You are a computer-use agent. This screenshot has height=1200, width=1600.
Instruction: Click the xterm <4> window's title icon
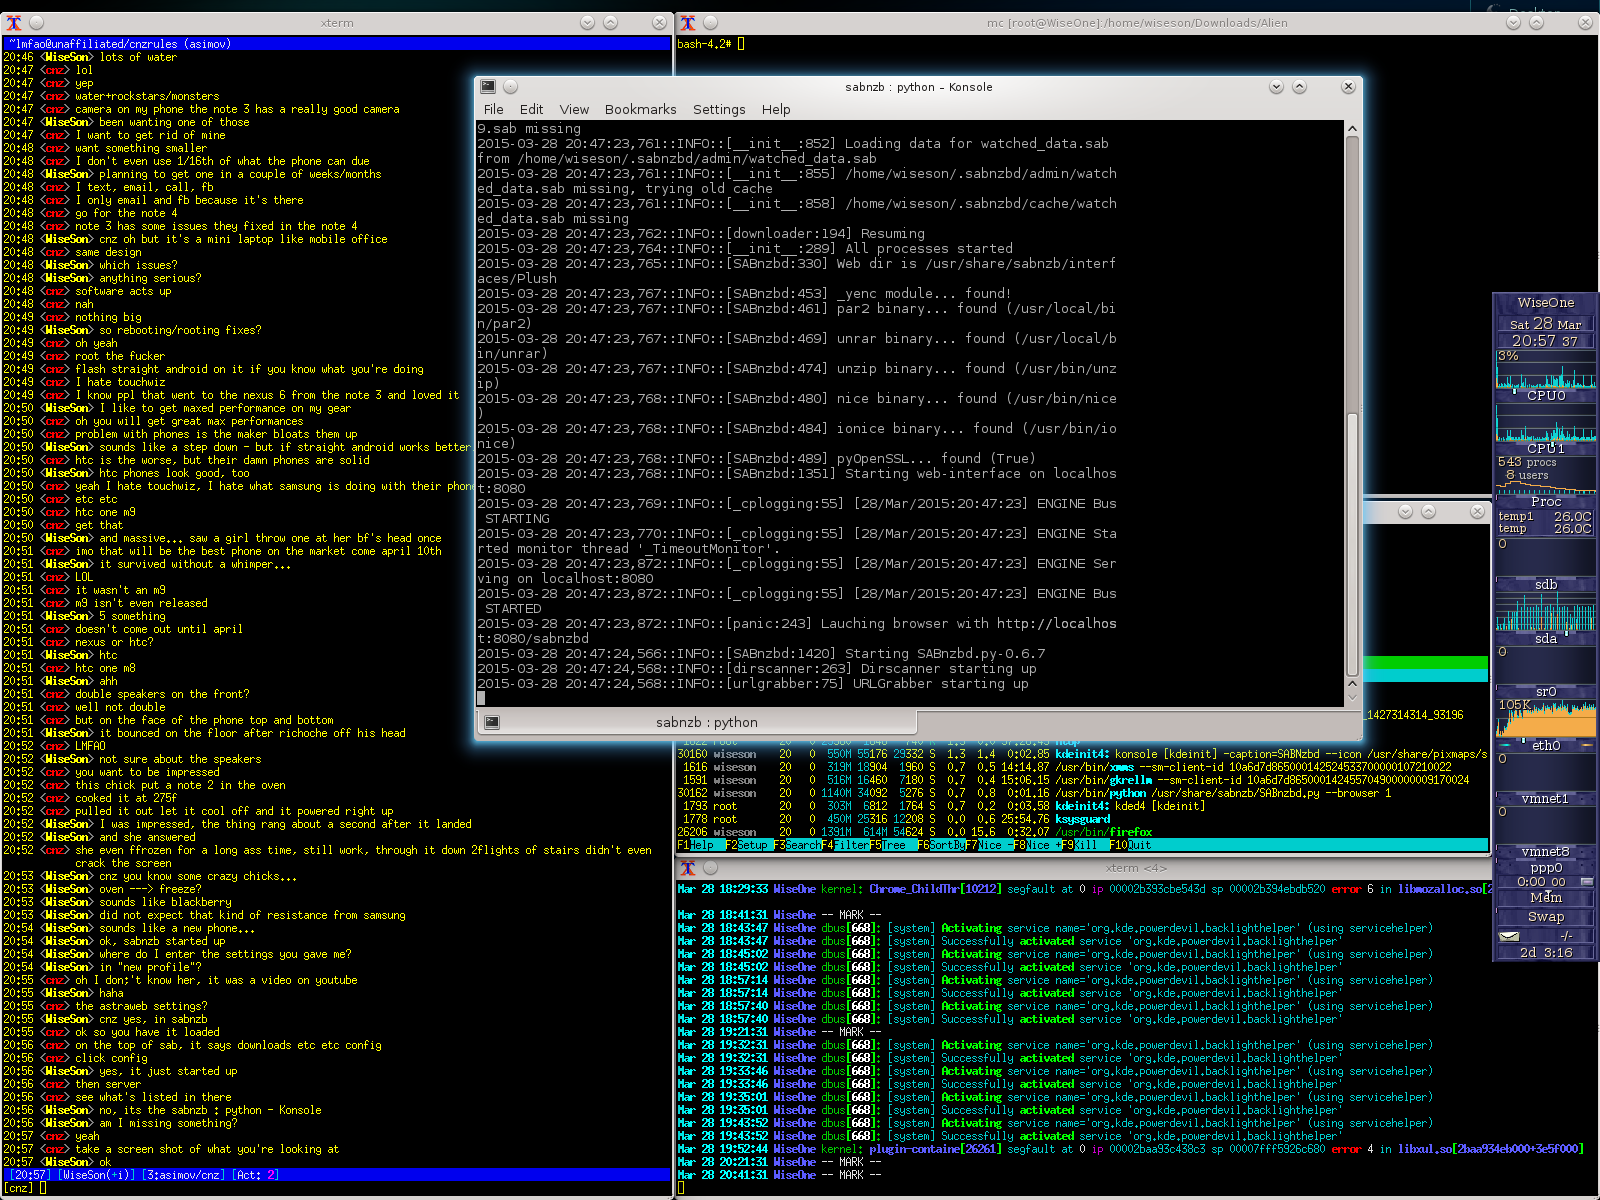[687, 868]
